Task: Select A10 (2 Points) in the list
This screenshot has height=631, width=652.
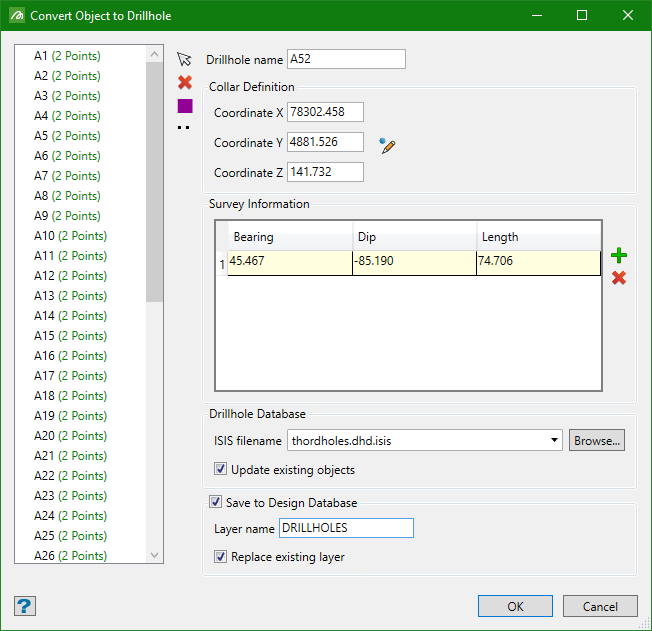Action: point(70,236)
